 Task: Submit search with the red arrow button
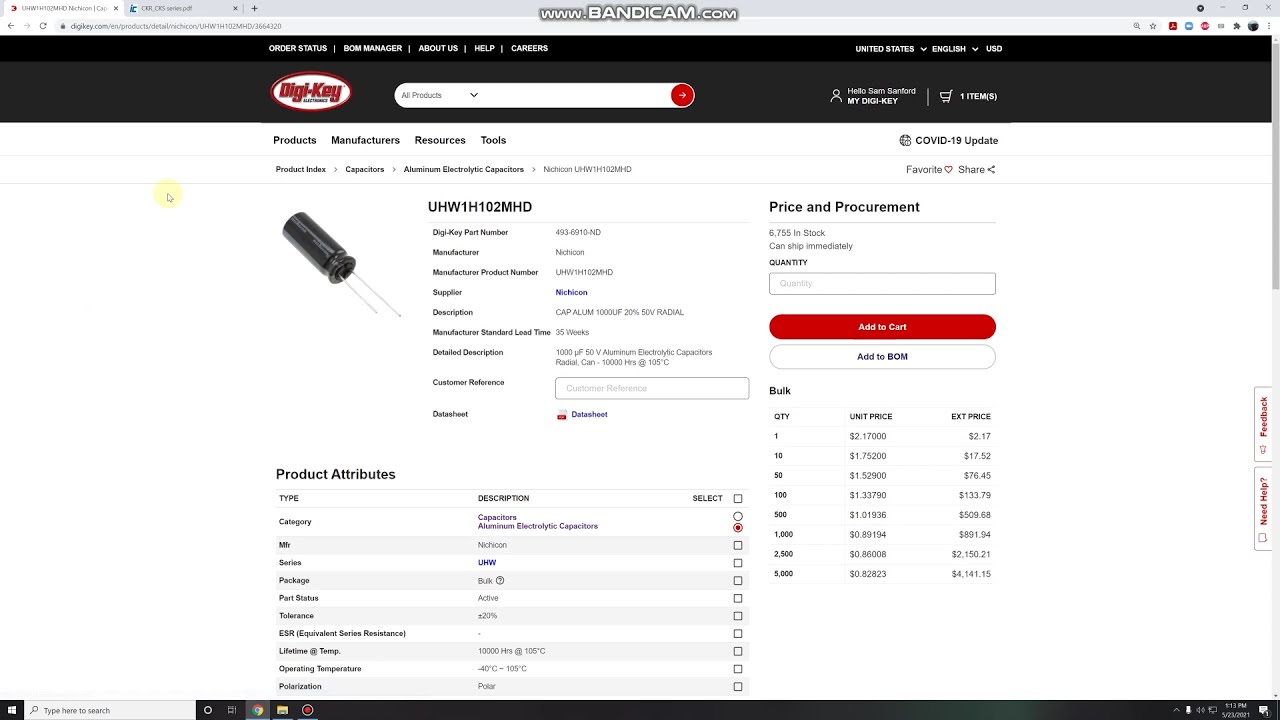(682, 95)
